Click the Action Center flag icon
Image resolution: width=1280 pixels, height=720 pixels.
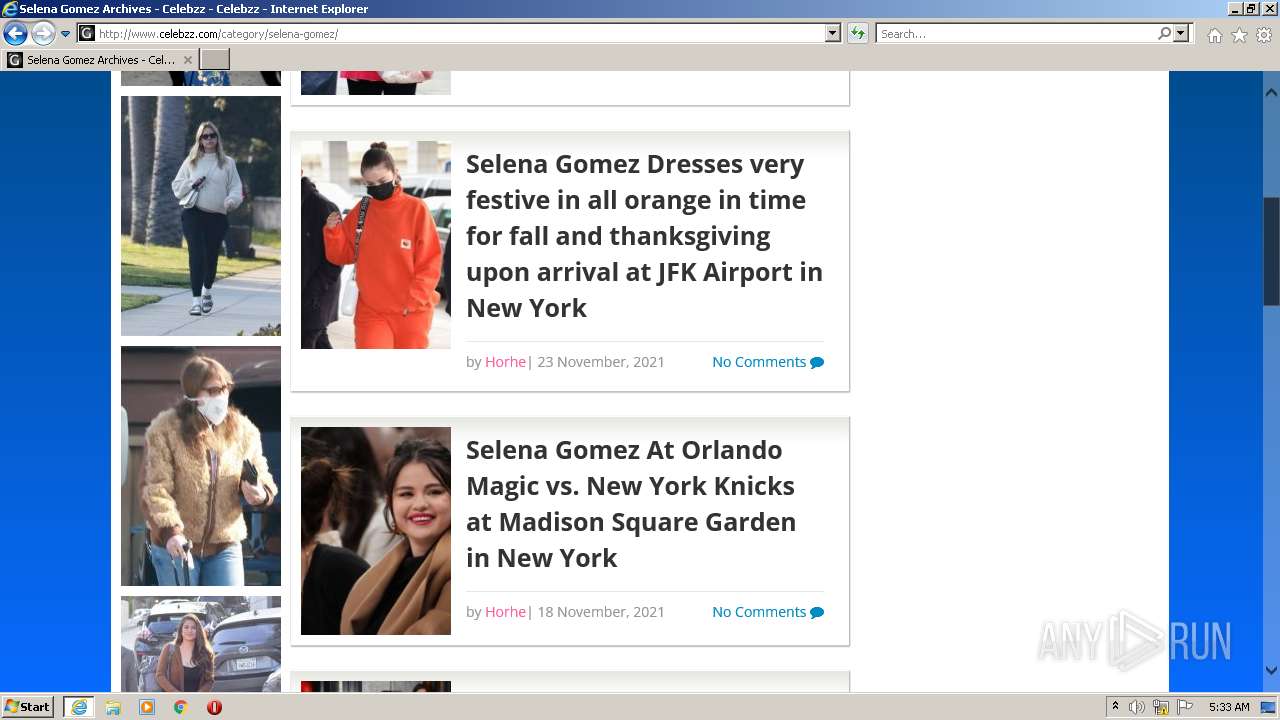(1185, 707)
